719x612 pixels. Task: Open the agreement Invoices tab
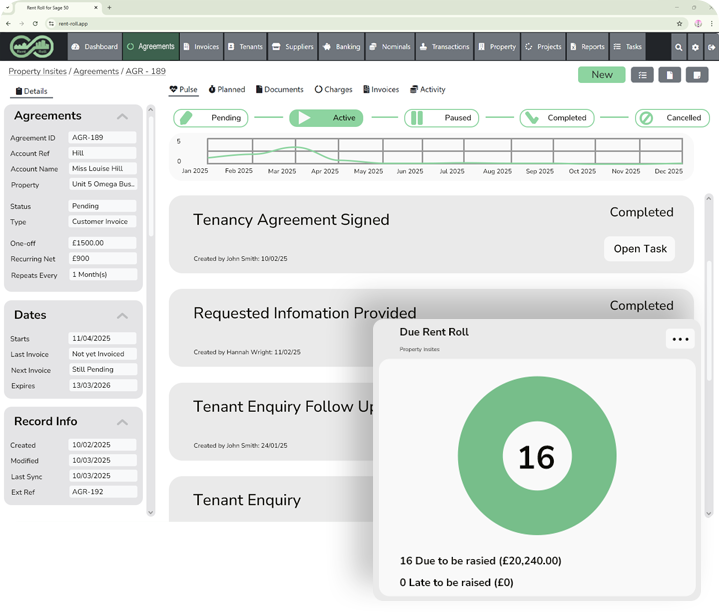[381, 89]
